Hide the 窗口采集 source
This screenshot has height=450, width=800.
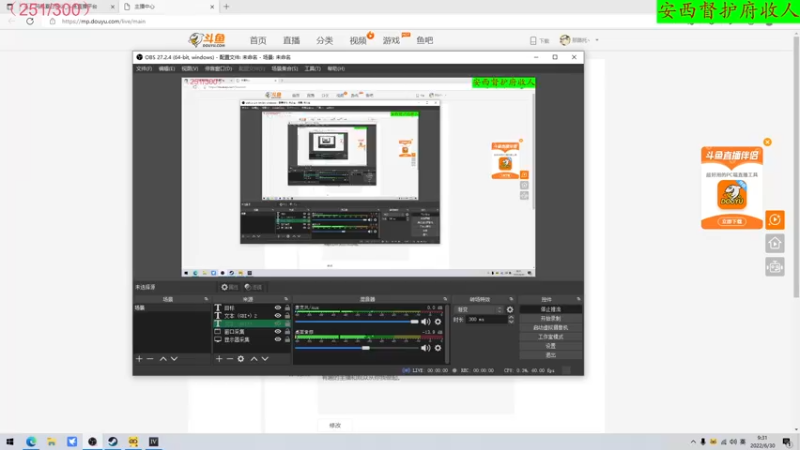pyautogui.click(x=278, y=332)
